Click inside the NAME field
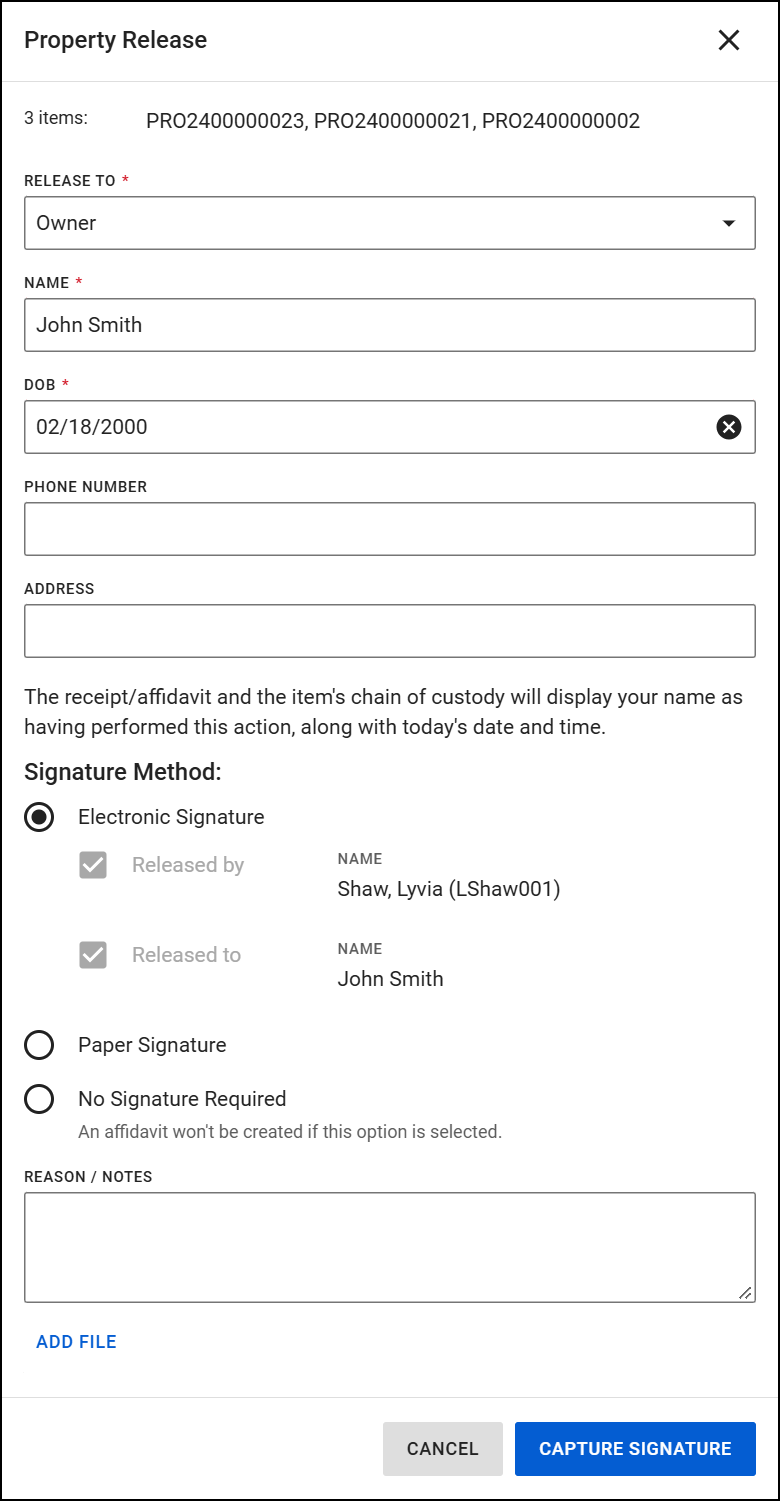Screen dimensions: 780x1501 pos(390,325)
